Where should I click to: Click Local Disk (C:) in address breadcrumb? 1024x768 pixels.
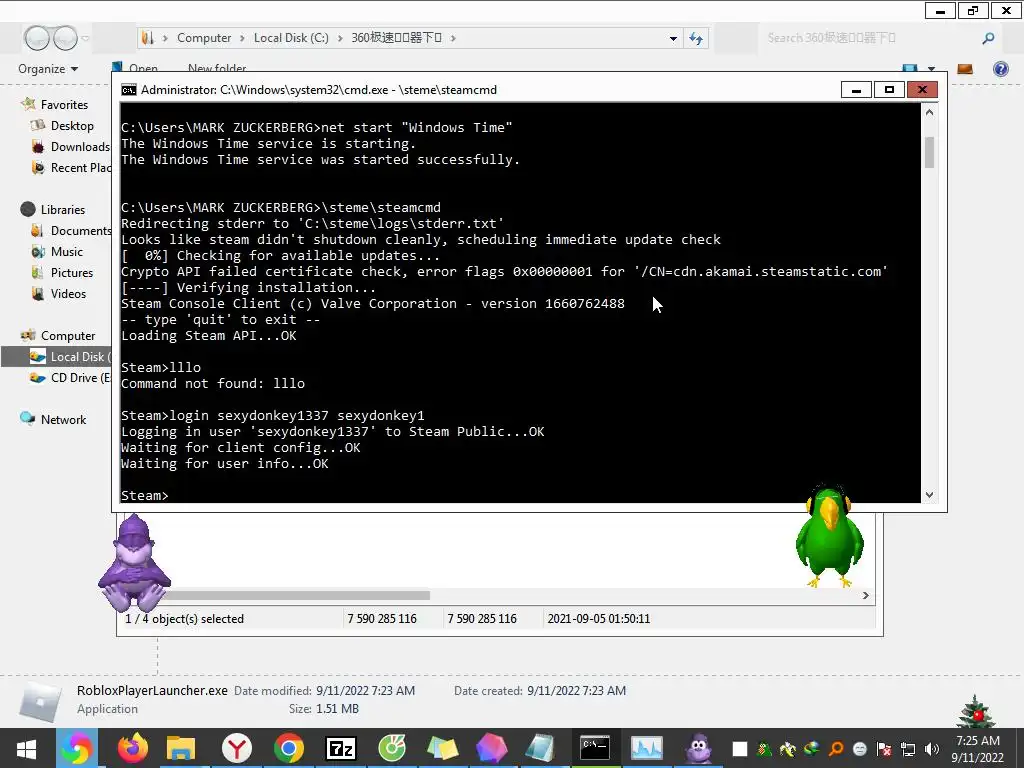tap(291, 38)
